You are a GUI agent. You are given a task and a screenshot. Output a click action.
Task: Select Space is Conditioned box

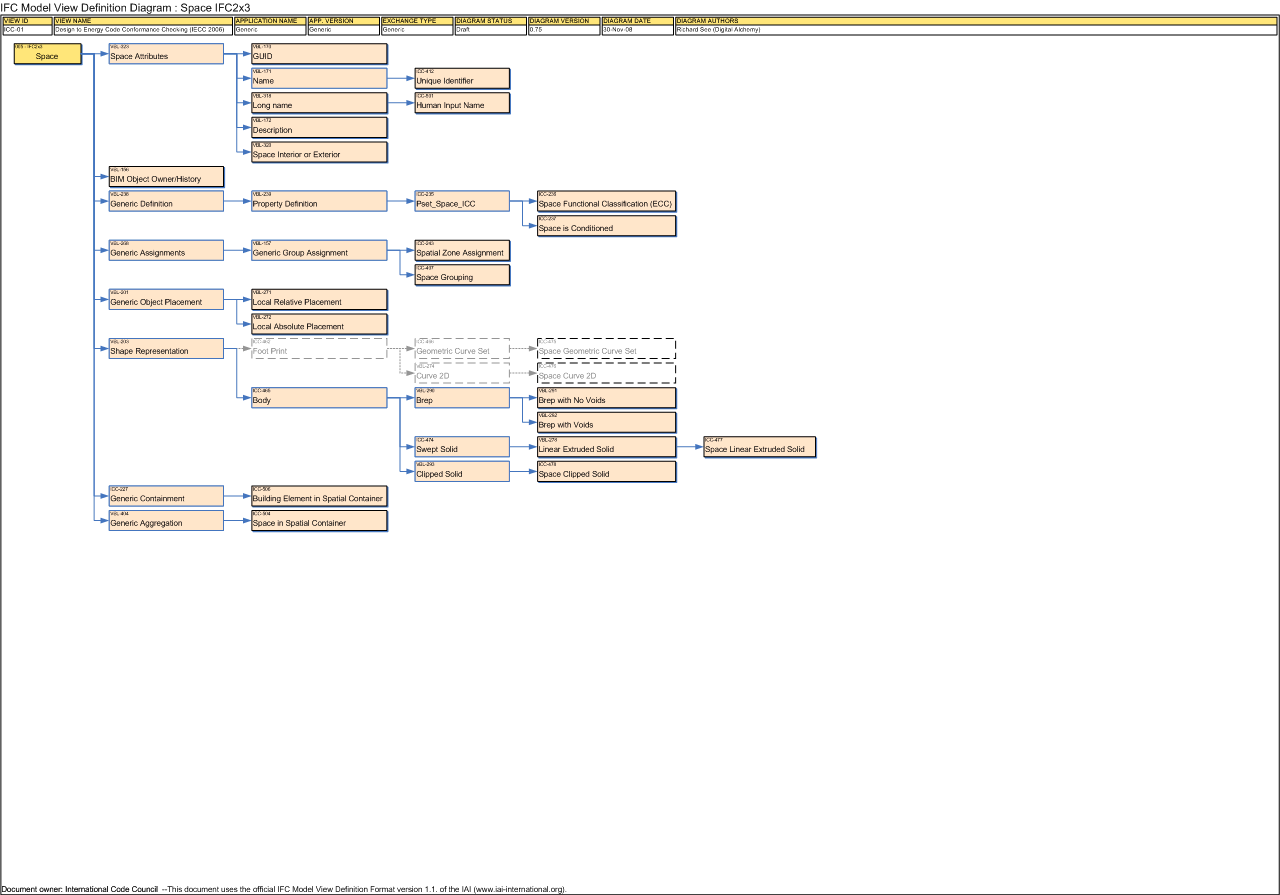tap(607, 226)
